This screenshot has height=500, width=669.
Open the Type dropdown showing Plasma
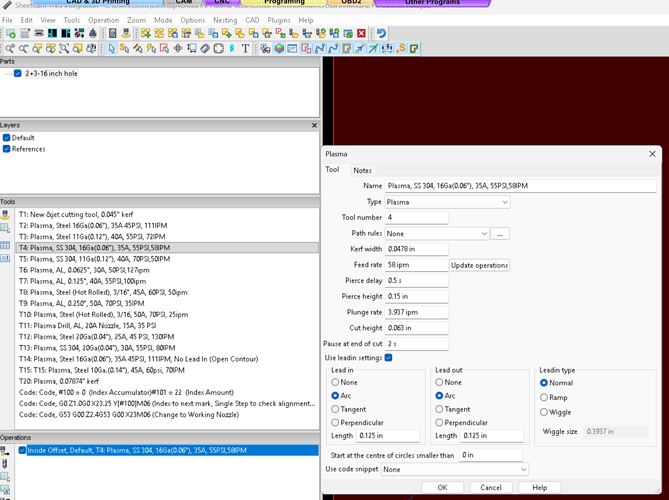447,202
